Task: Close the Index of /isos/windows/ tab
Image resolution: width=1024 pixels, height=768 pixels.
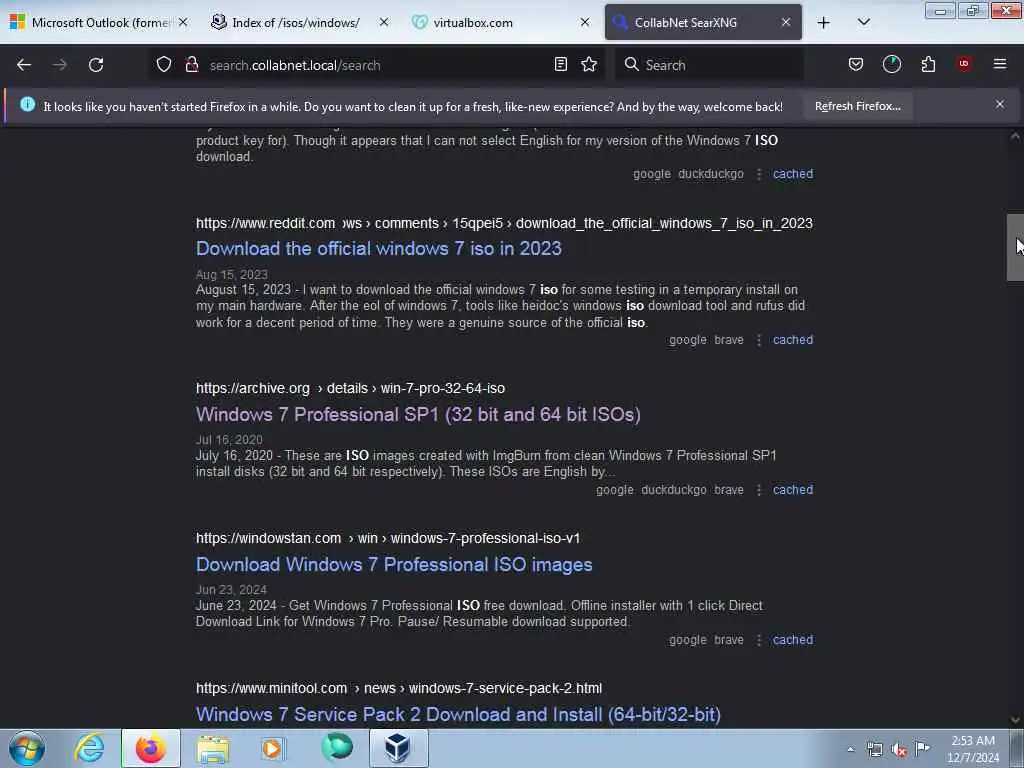Action: tap(384, 23)
